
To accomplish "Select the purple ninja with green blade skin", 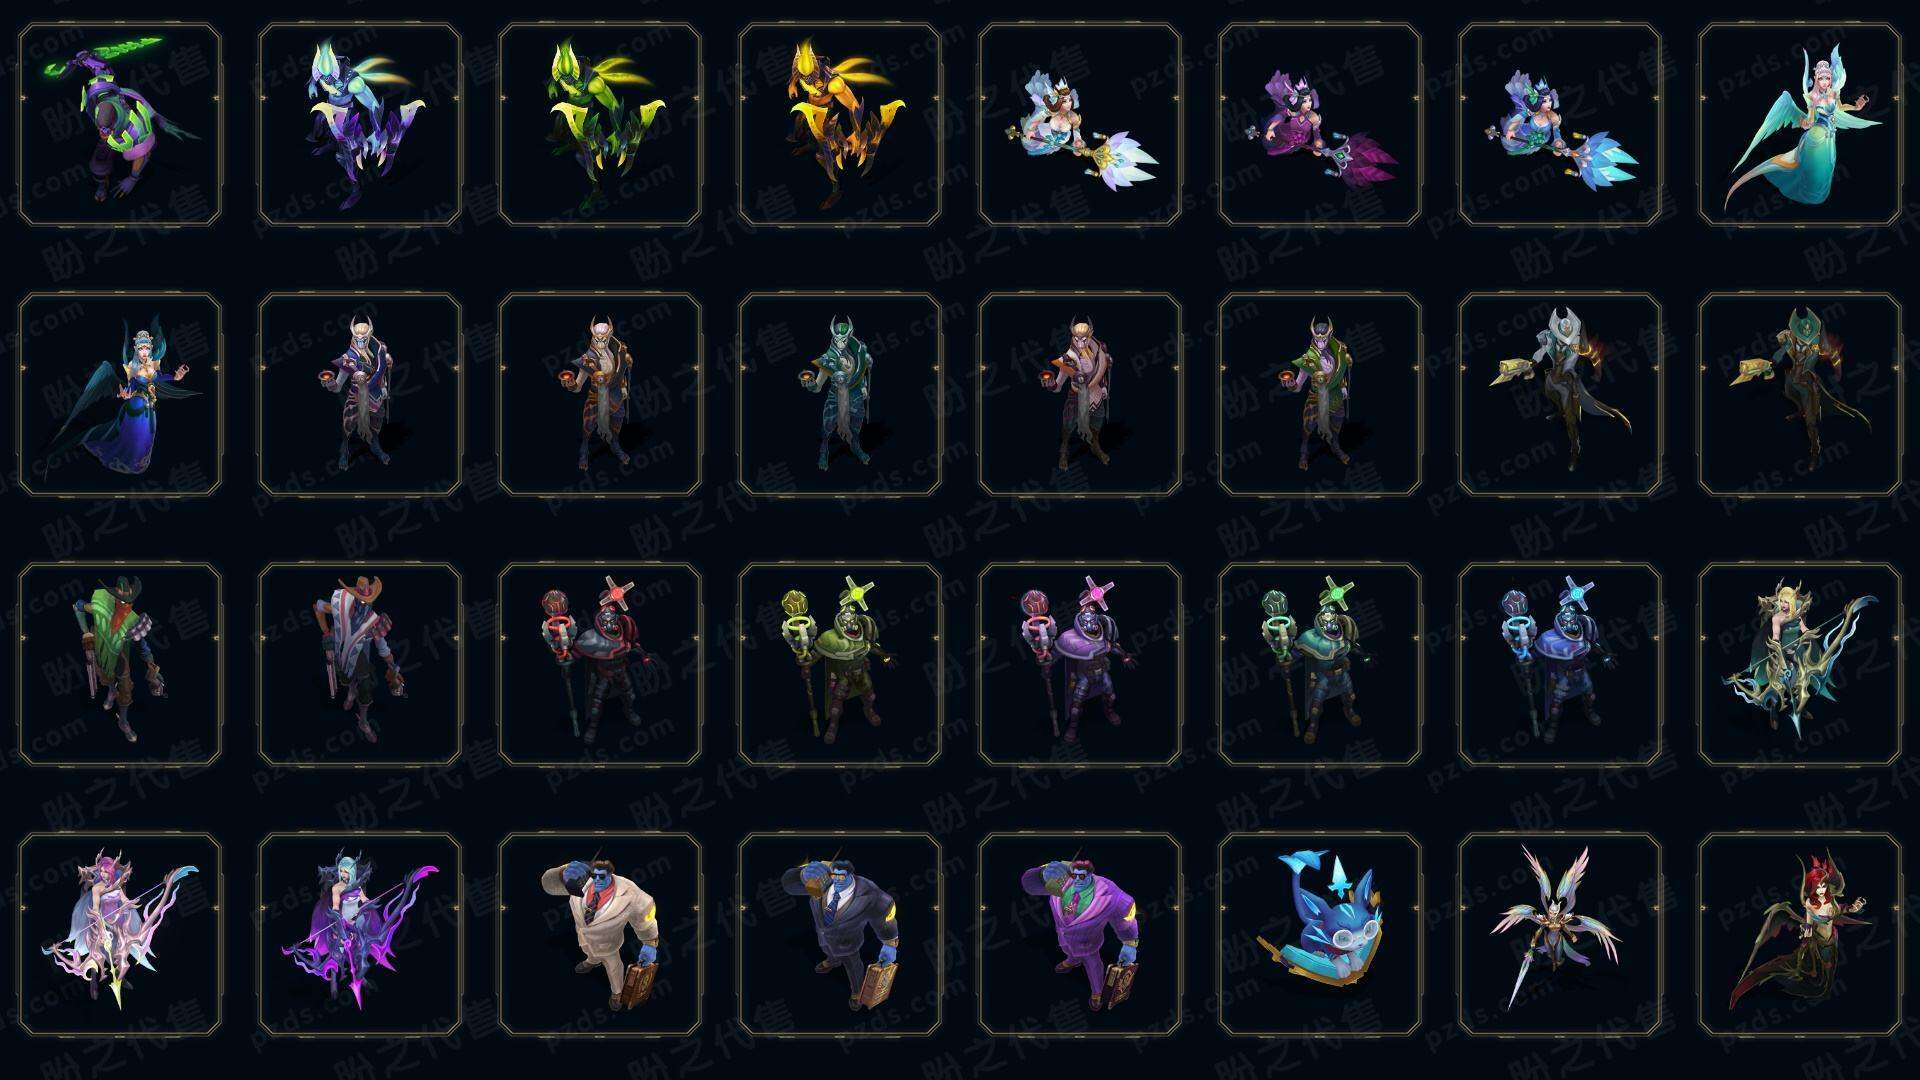I will 120,125.
